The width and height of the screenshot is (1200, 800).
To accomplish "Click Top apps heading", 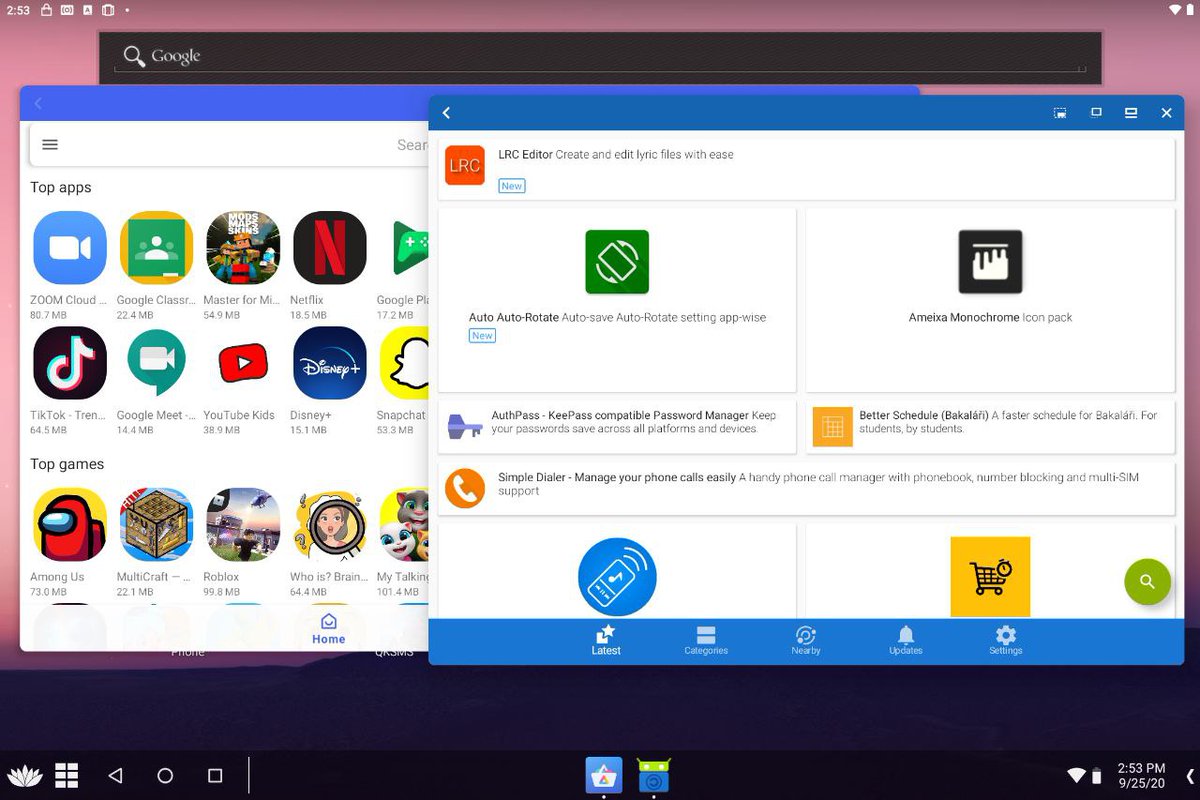I will (x=60, y=187).
